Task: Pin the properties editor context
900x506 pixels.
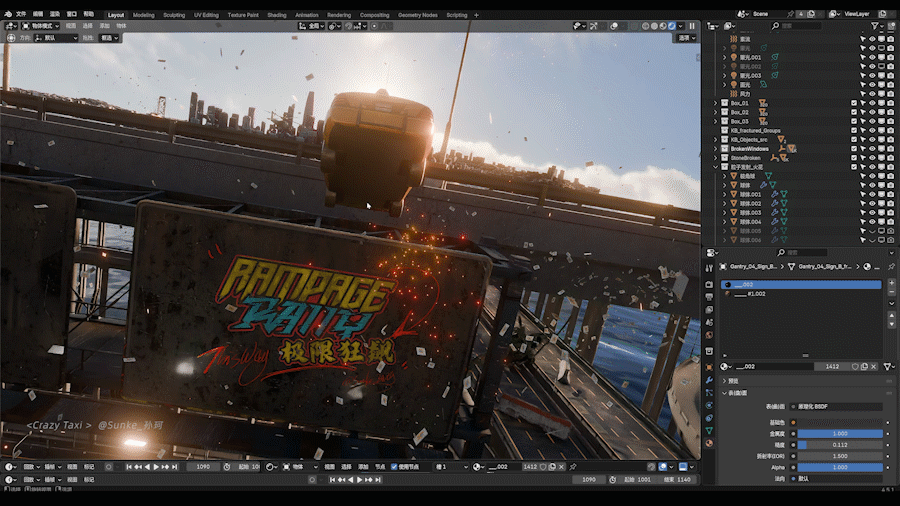Action: tap(891, 267)
